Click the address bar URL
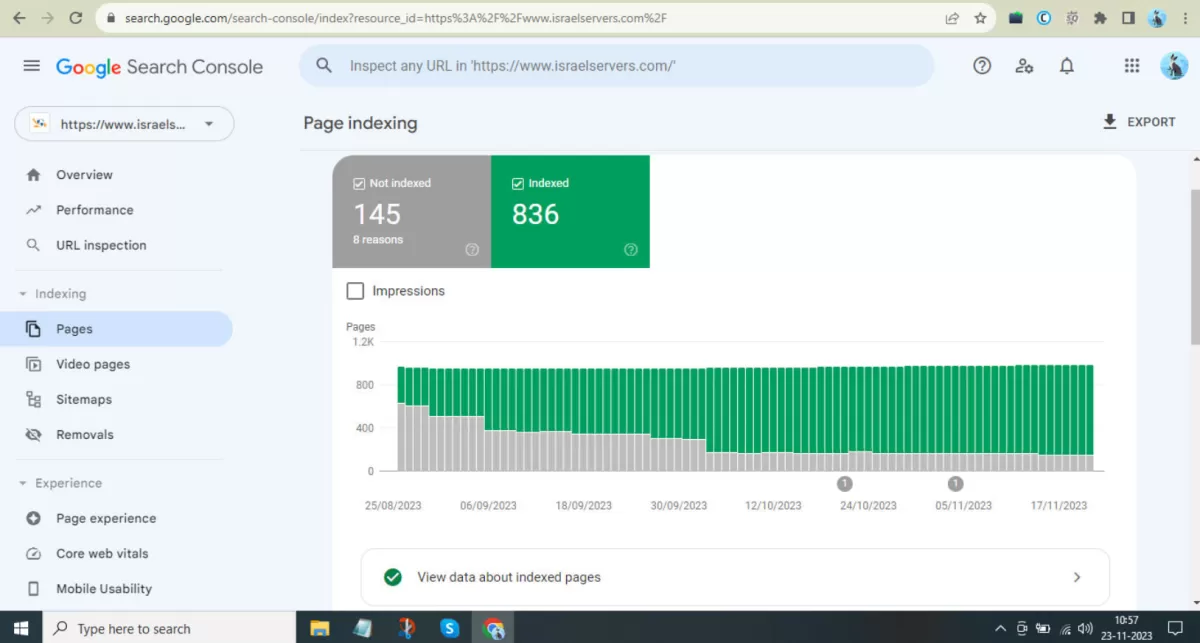The height and width of the screenshot is (643, 1200). [x=395, y=18]
